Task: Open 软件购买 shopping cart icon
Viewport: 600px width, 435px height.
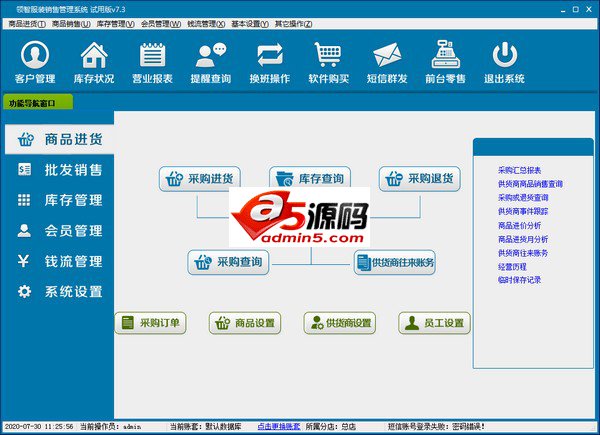Action: (328, 62)
